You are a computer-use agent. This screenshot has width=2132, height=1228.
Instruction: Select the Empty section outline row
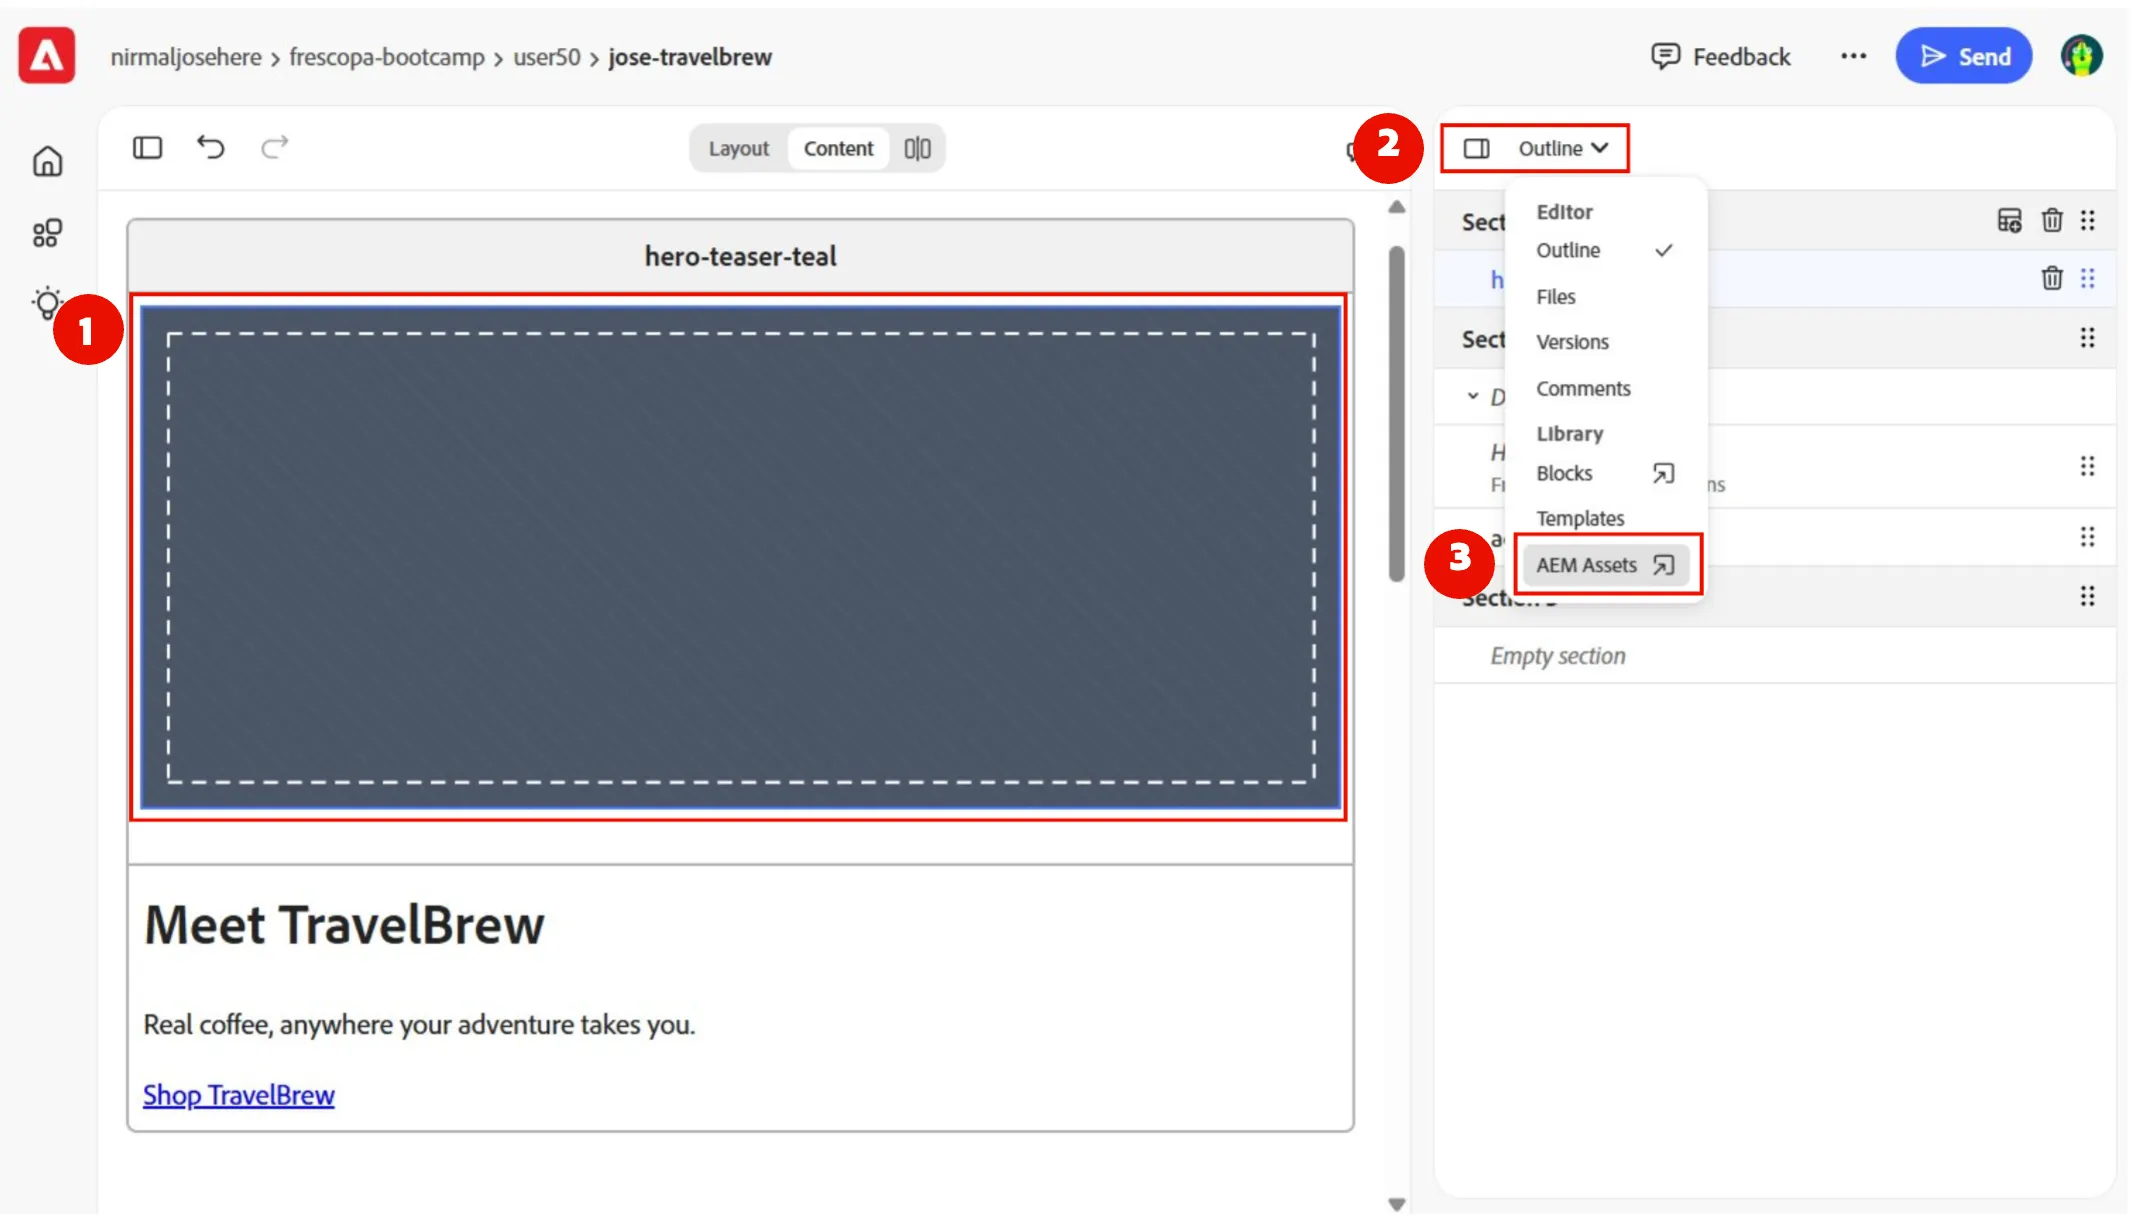[x=1774, y=656]
